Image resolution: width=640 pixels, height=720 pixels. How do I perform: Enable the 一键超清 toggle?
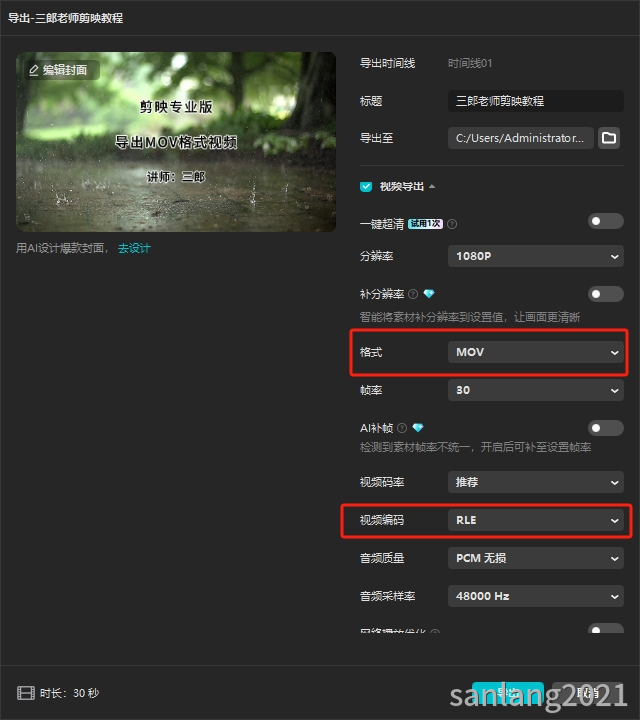[x=606, y=221]
